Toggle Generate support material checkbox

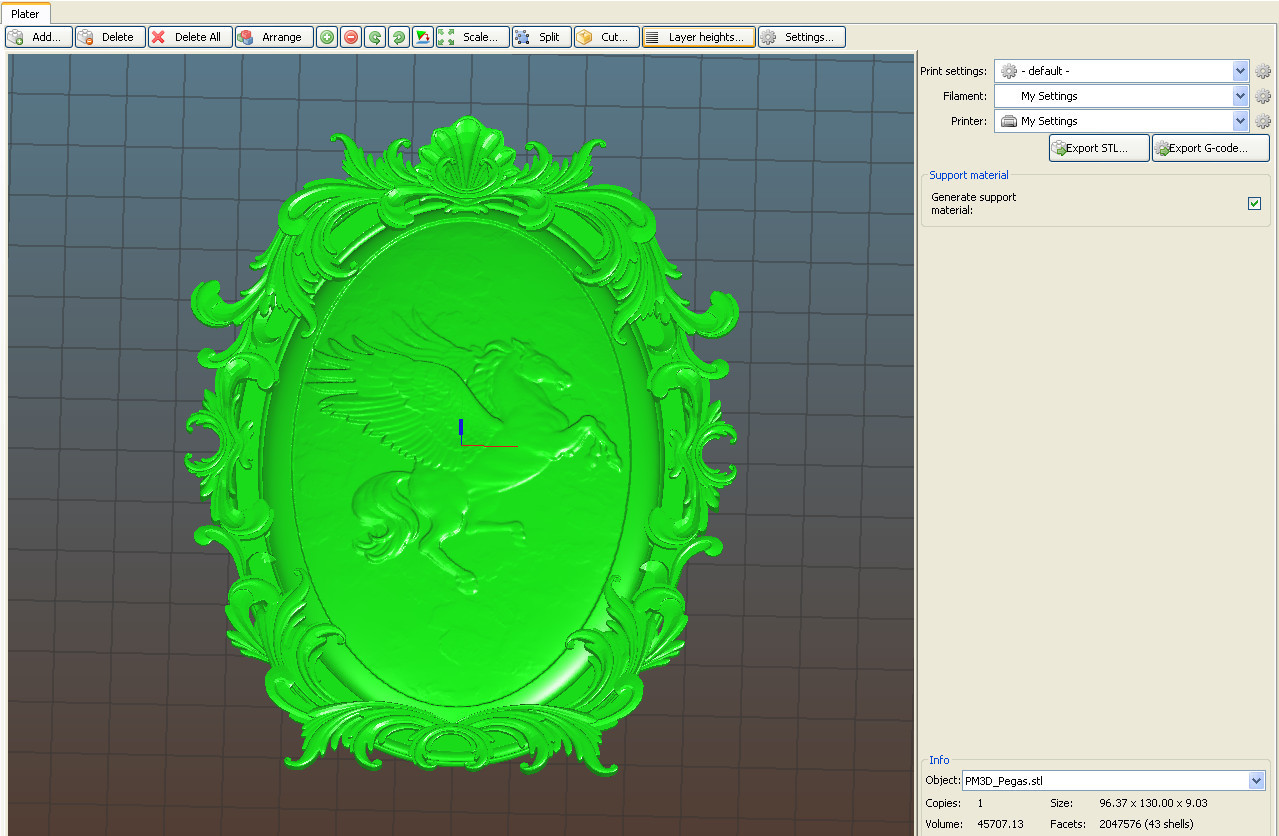(x=1254, y=204)
